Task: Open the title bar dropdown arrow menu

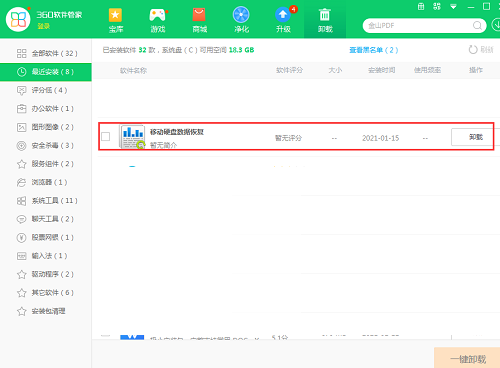Action: pos(453,7)
